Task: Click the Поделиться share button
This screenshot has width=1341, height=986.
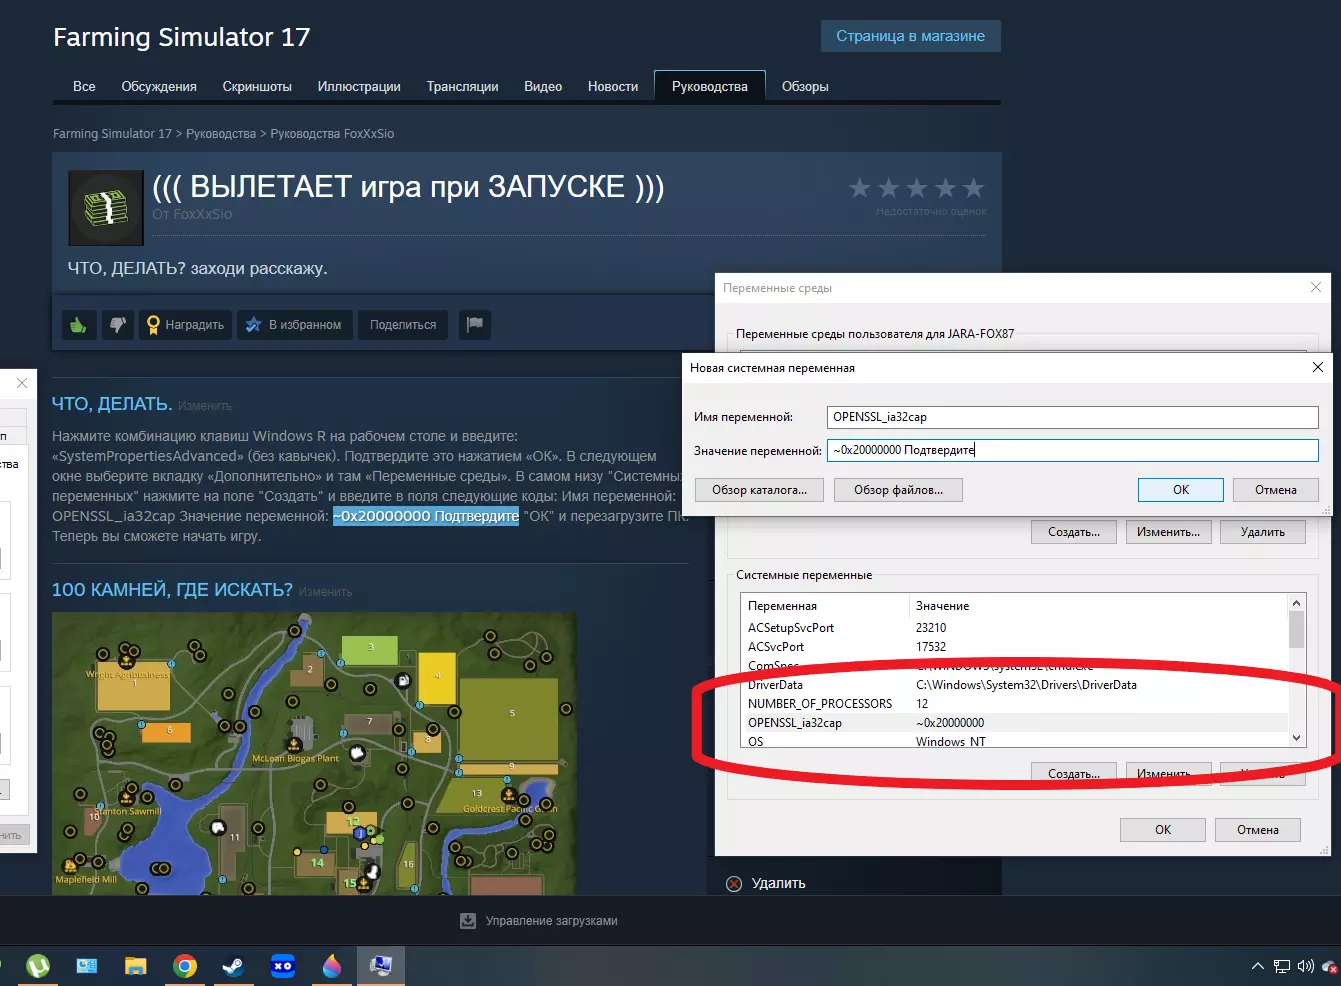Action: 403,324
